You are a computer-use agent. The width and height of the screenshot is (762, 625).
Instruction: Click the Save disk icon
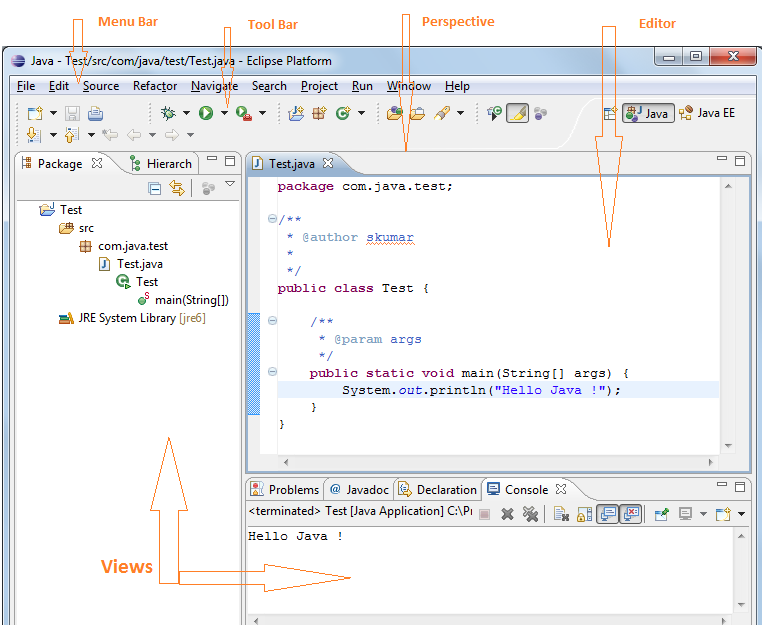click(72, 113)
